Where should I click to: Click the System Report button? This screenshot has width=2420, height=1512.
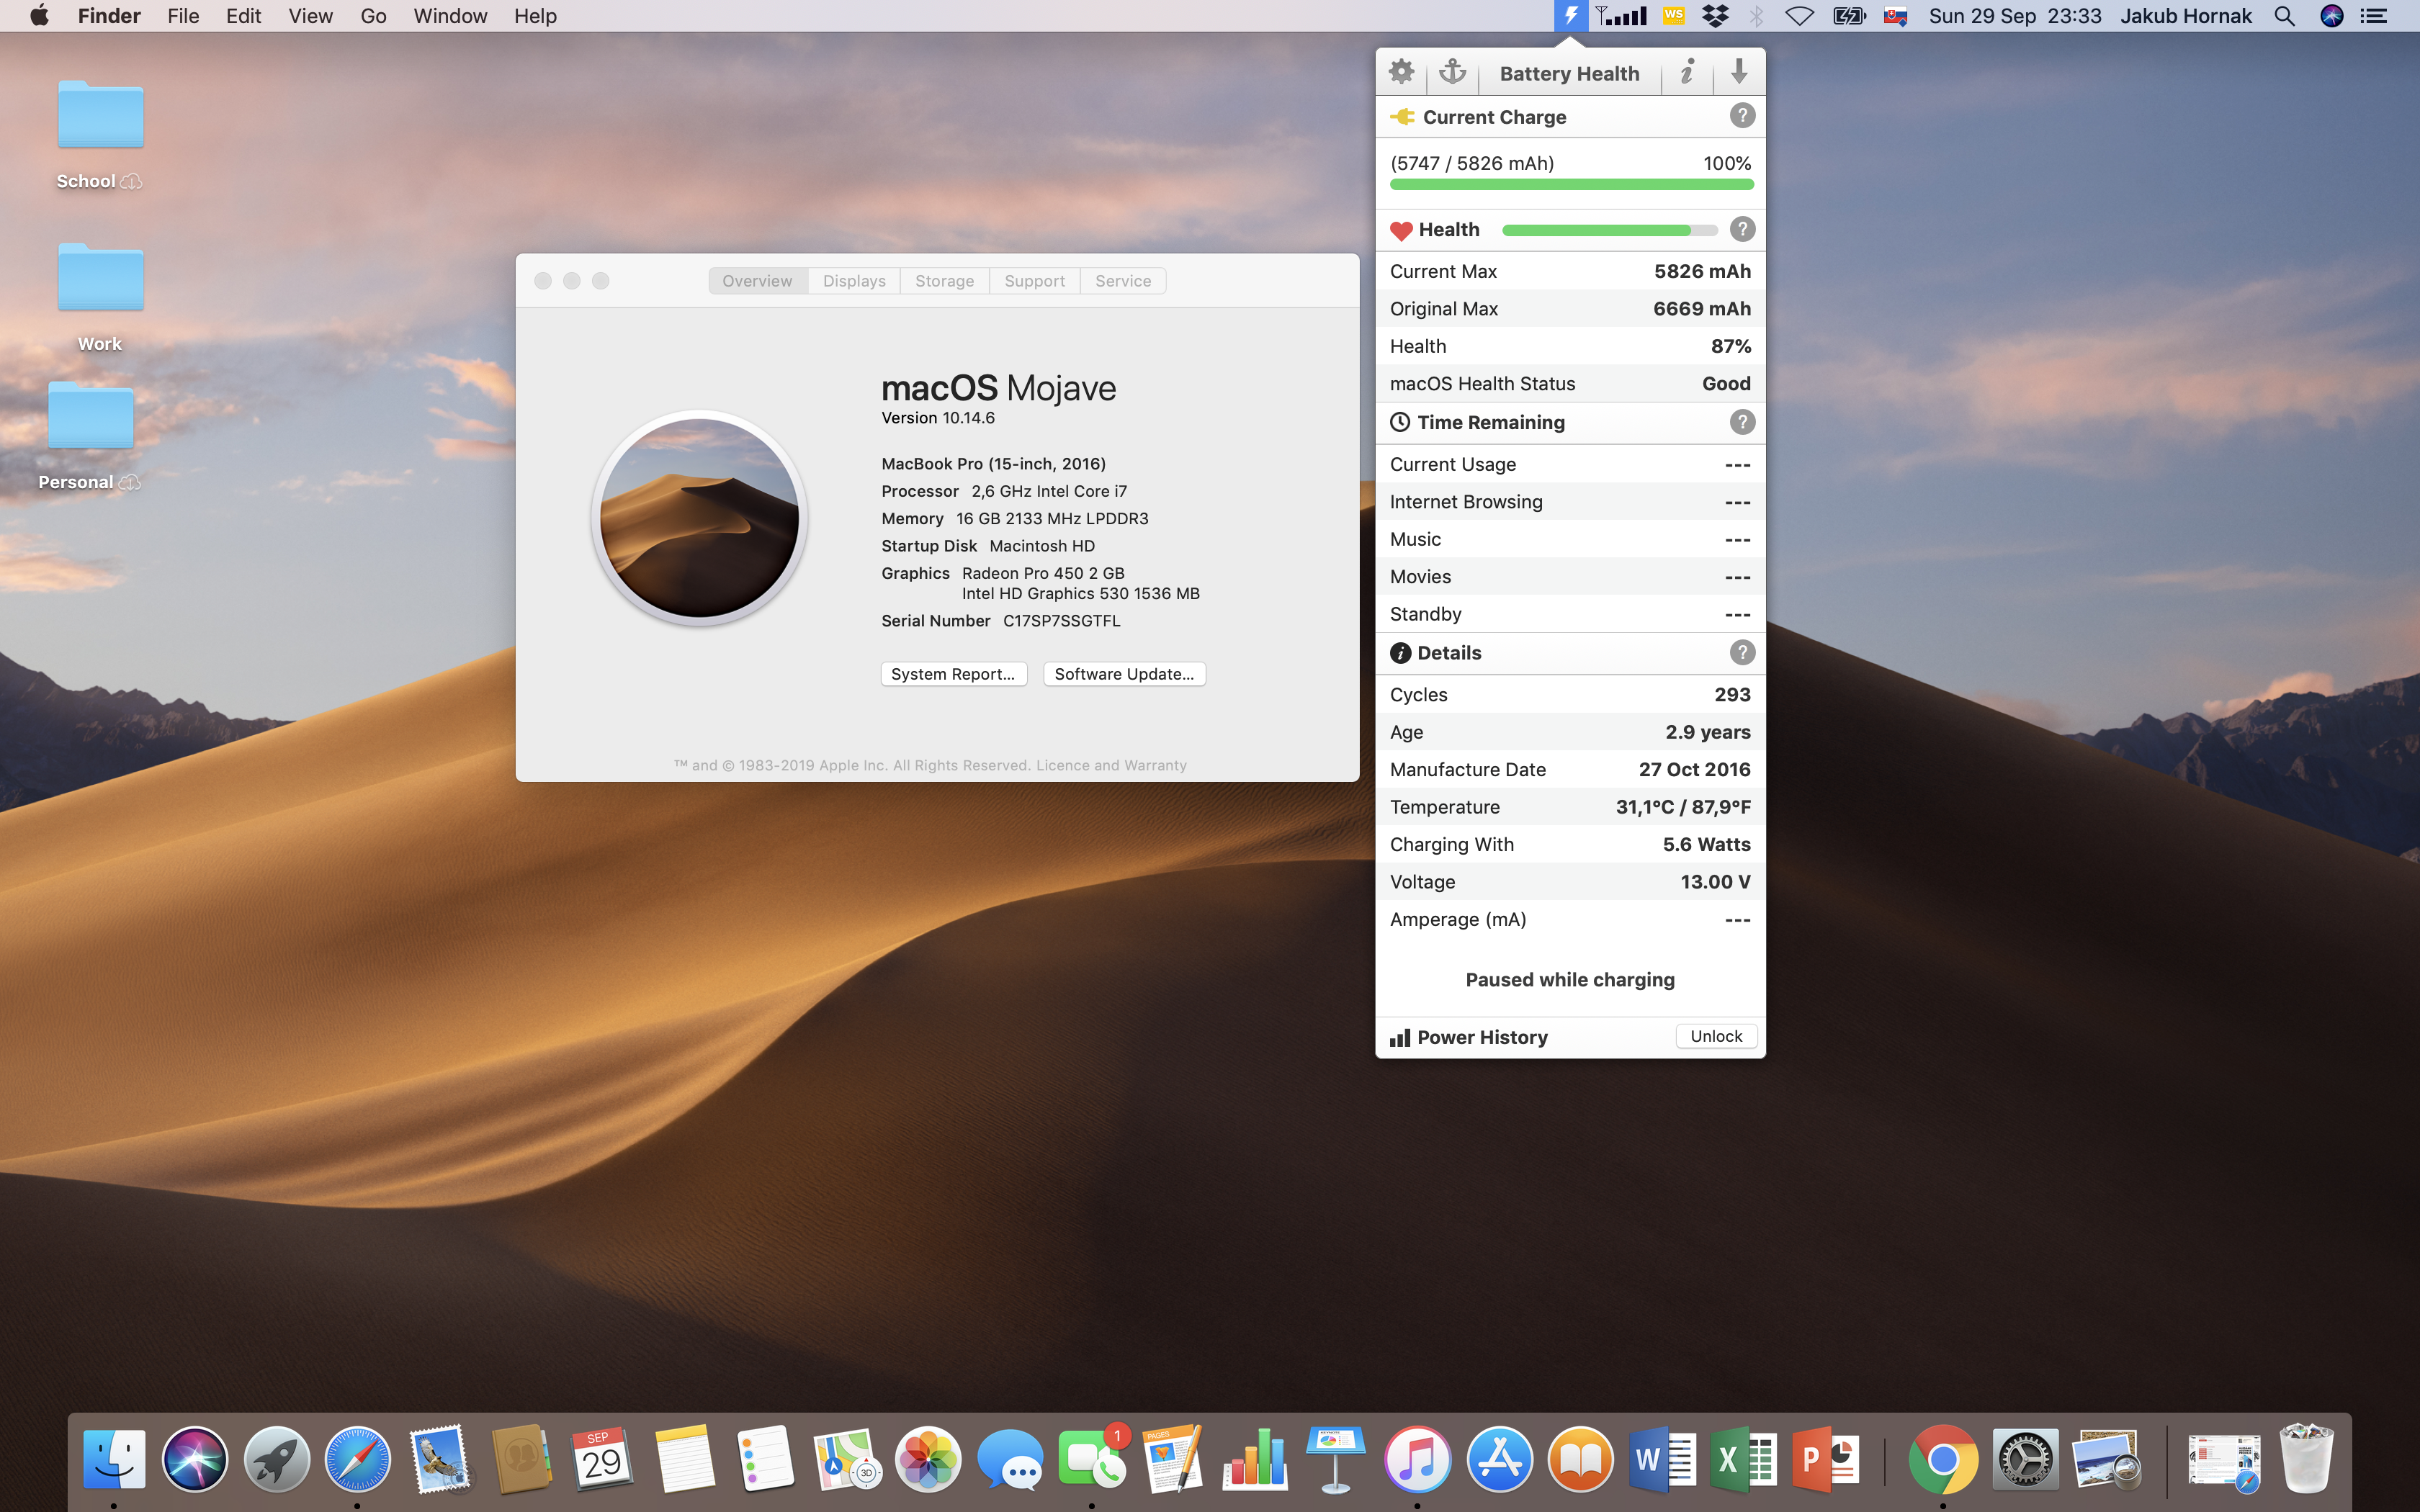953,674
